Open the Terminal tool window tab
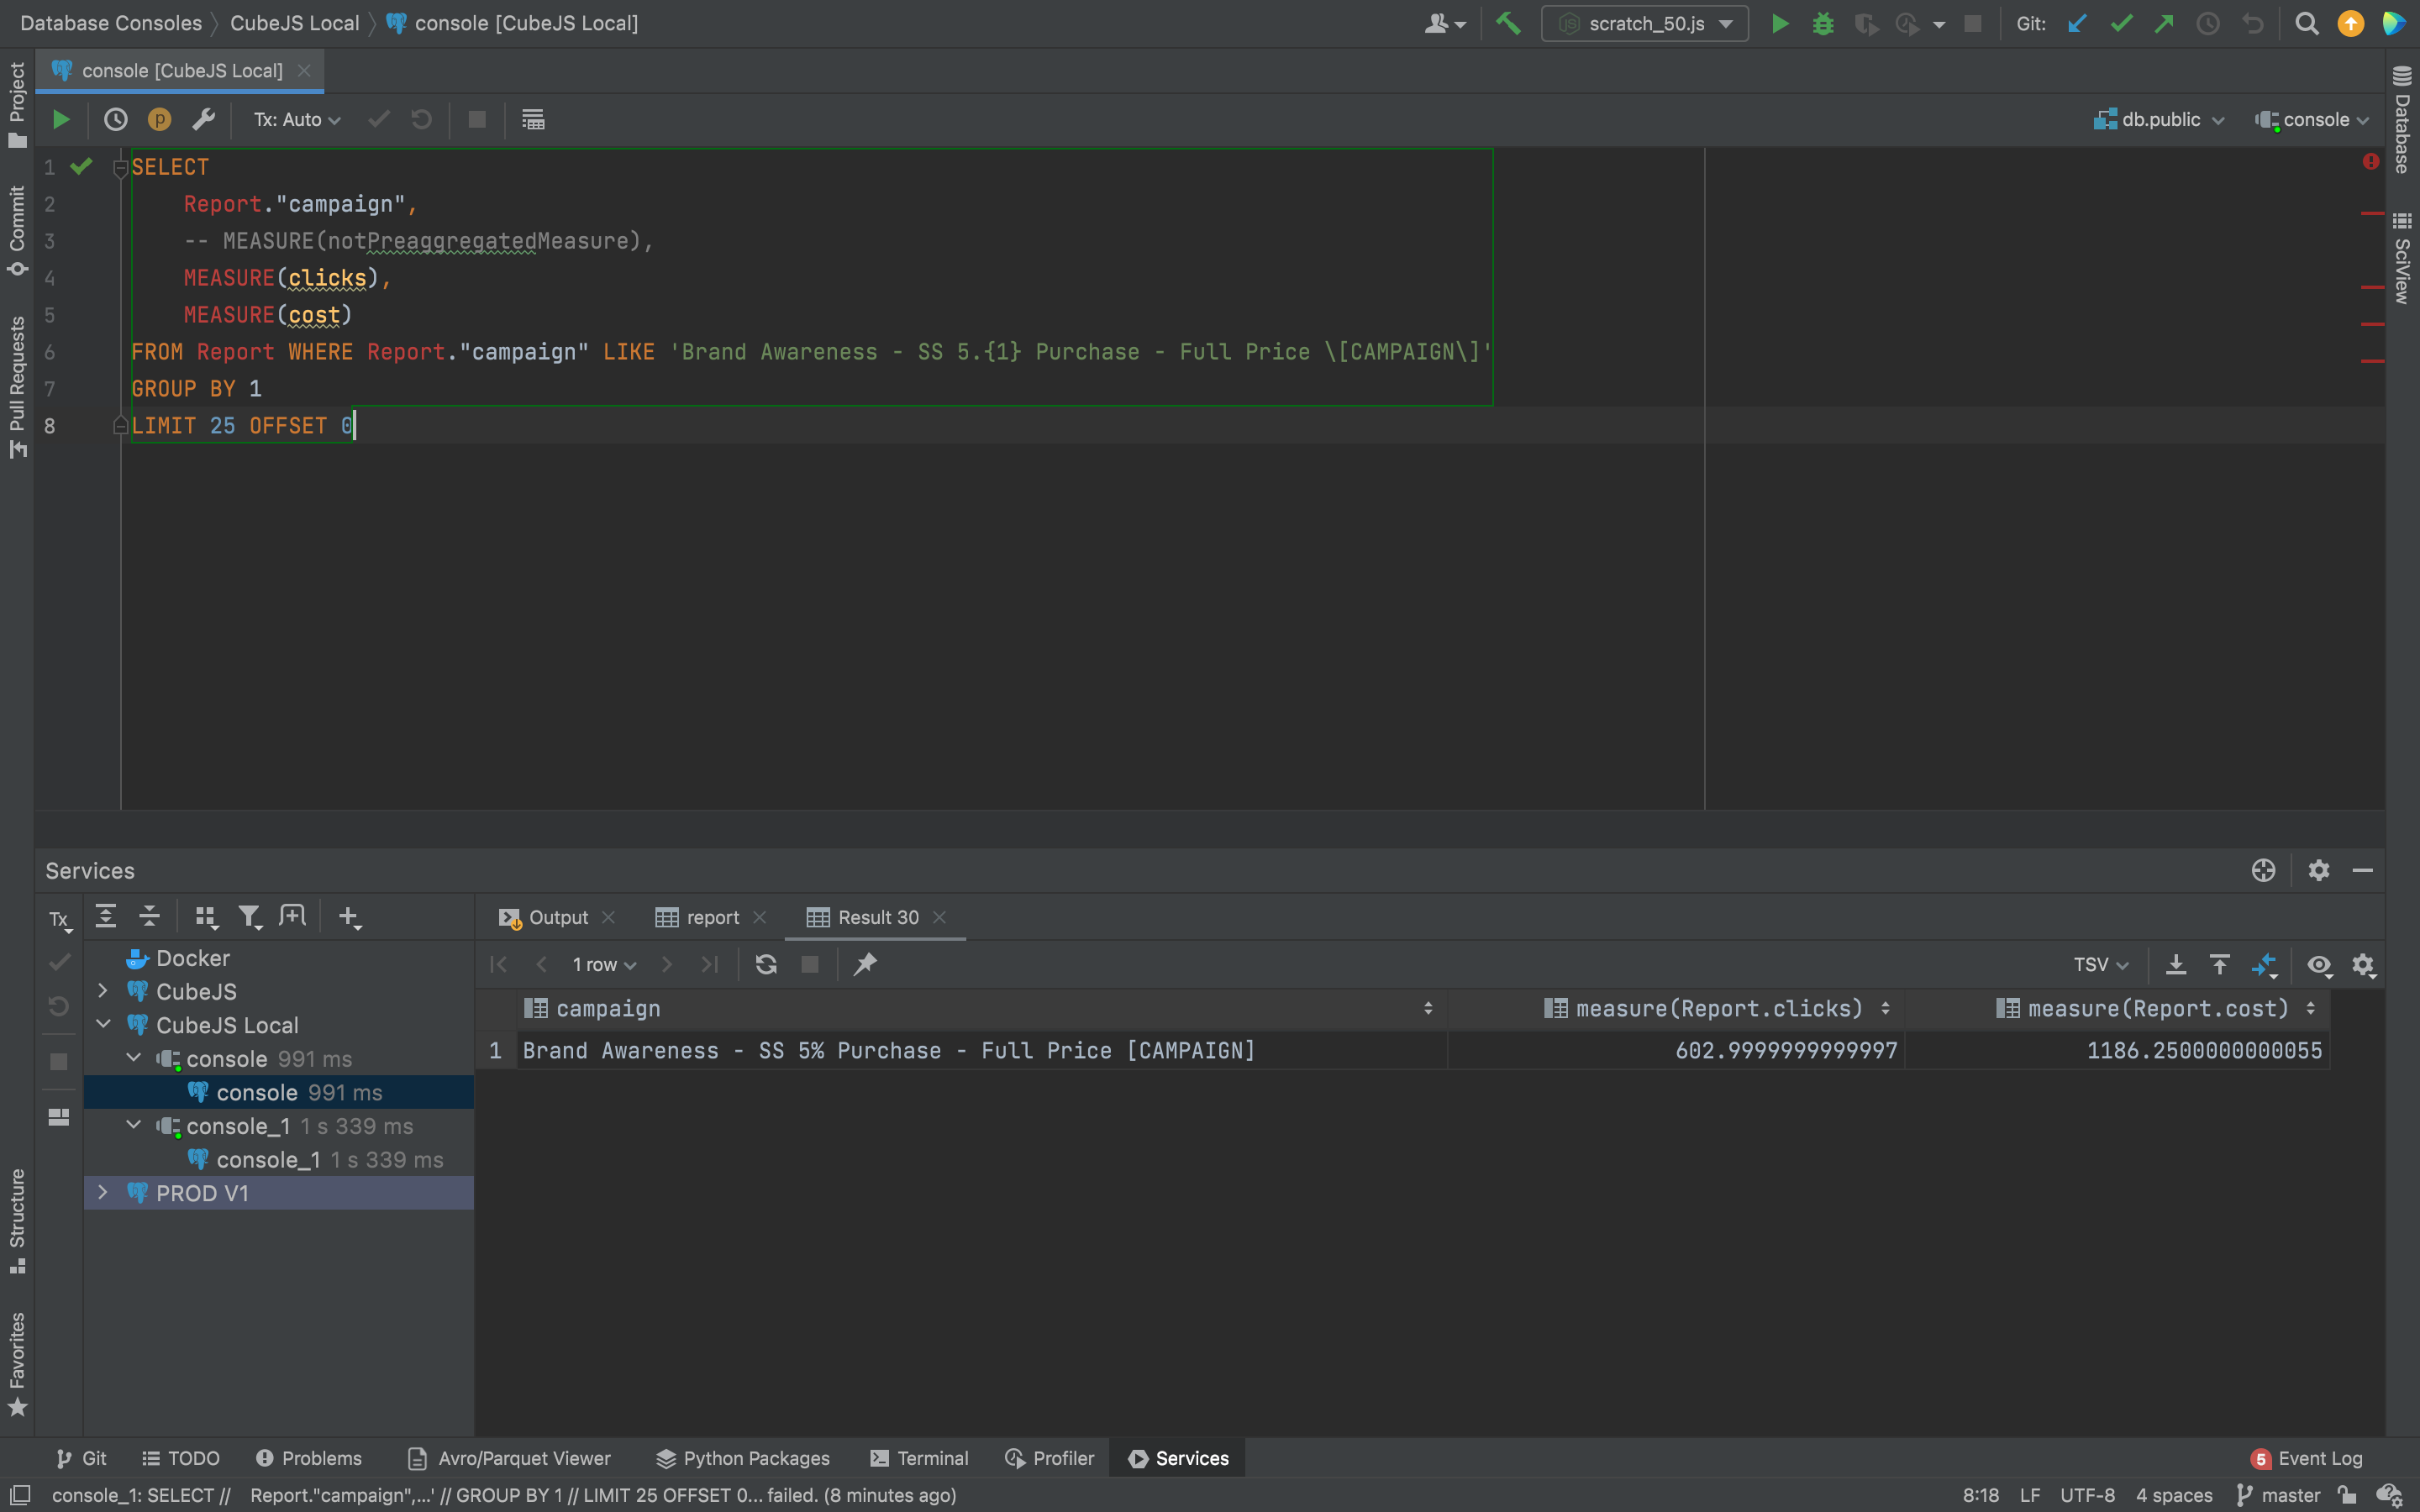The image size is (2420, 1512). [919, 1458]
